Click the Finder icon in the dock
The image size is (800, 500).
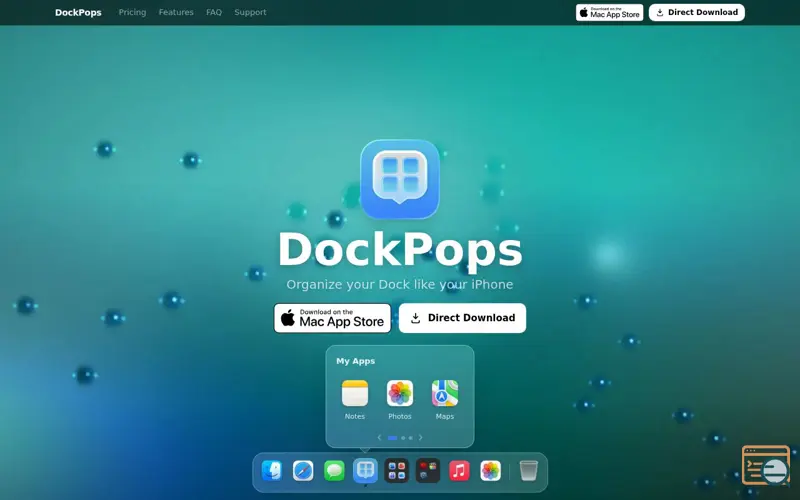(x=271, y=470)
